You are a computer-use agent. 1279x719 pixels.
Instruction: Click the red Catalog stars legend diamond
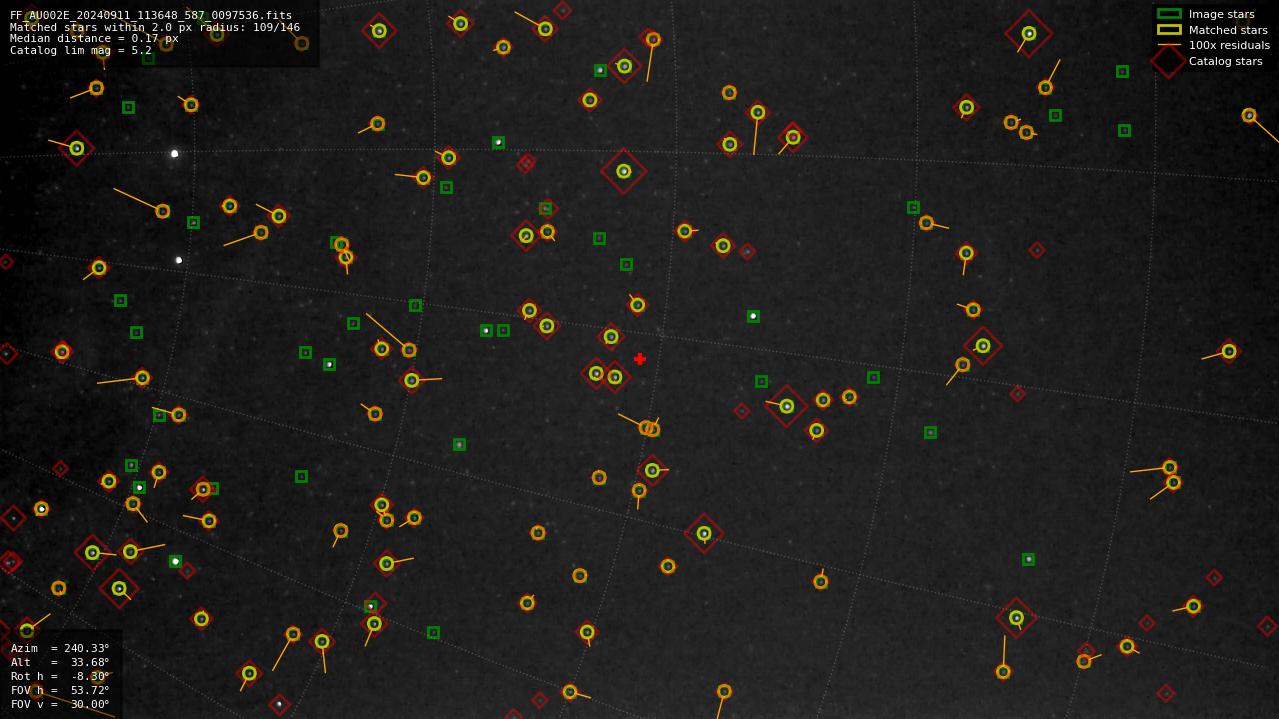(1169, 61)
